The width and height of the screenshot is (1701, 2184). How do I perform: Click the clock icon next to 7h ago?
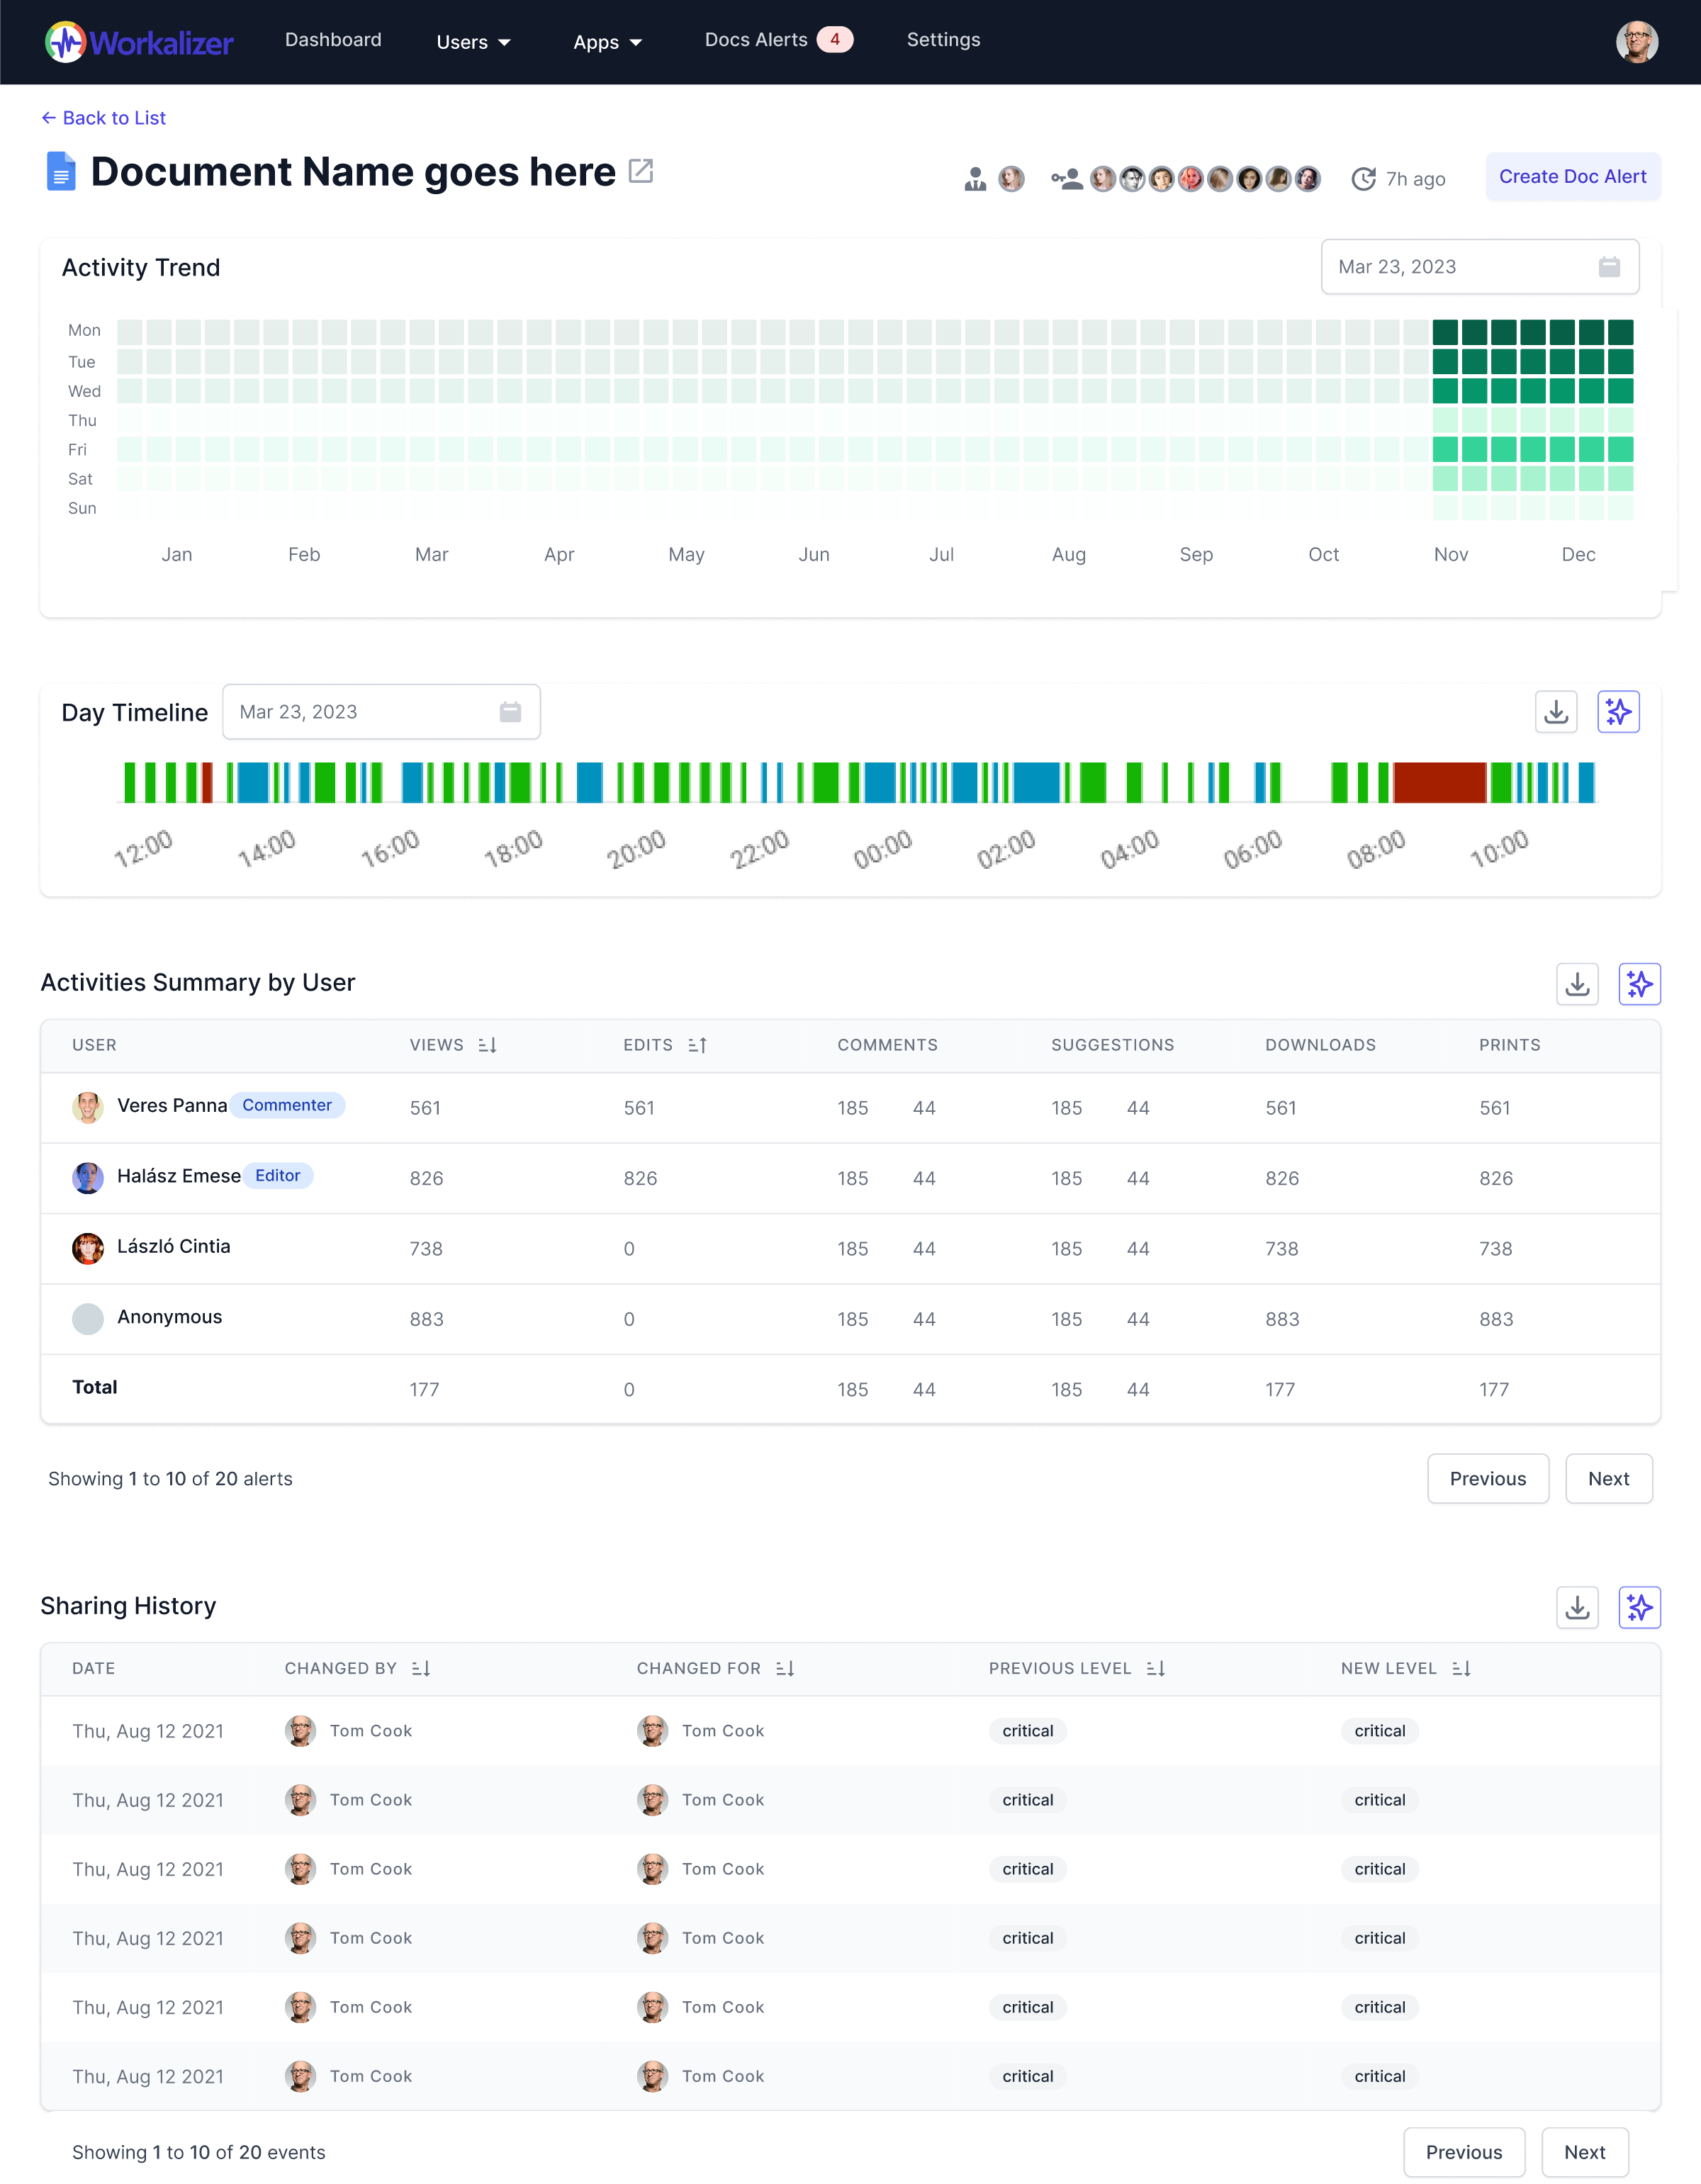[1364, 178]
